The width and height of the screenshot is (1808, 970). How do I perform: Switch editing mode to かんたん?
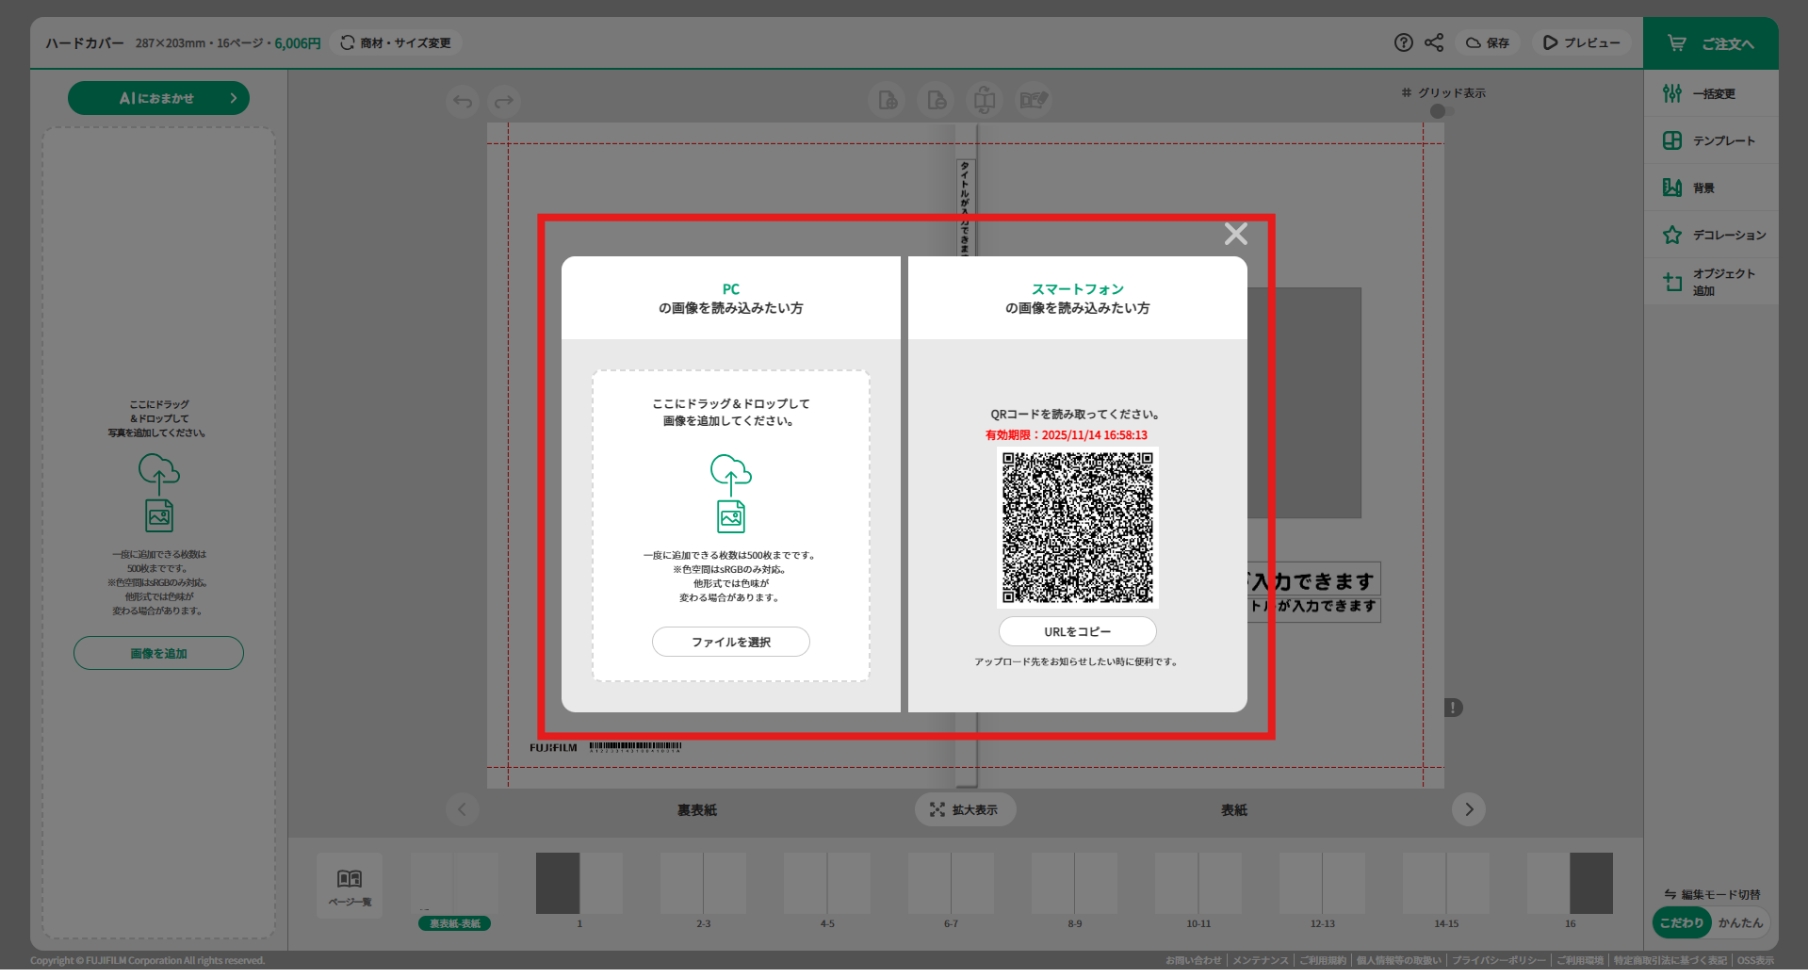coord(1740,923)
